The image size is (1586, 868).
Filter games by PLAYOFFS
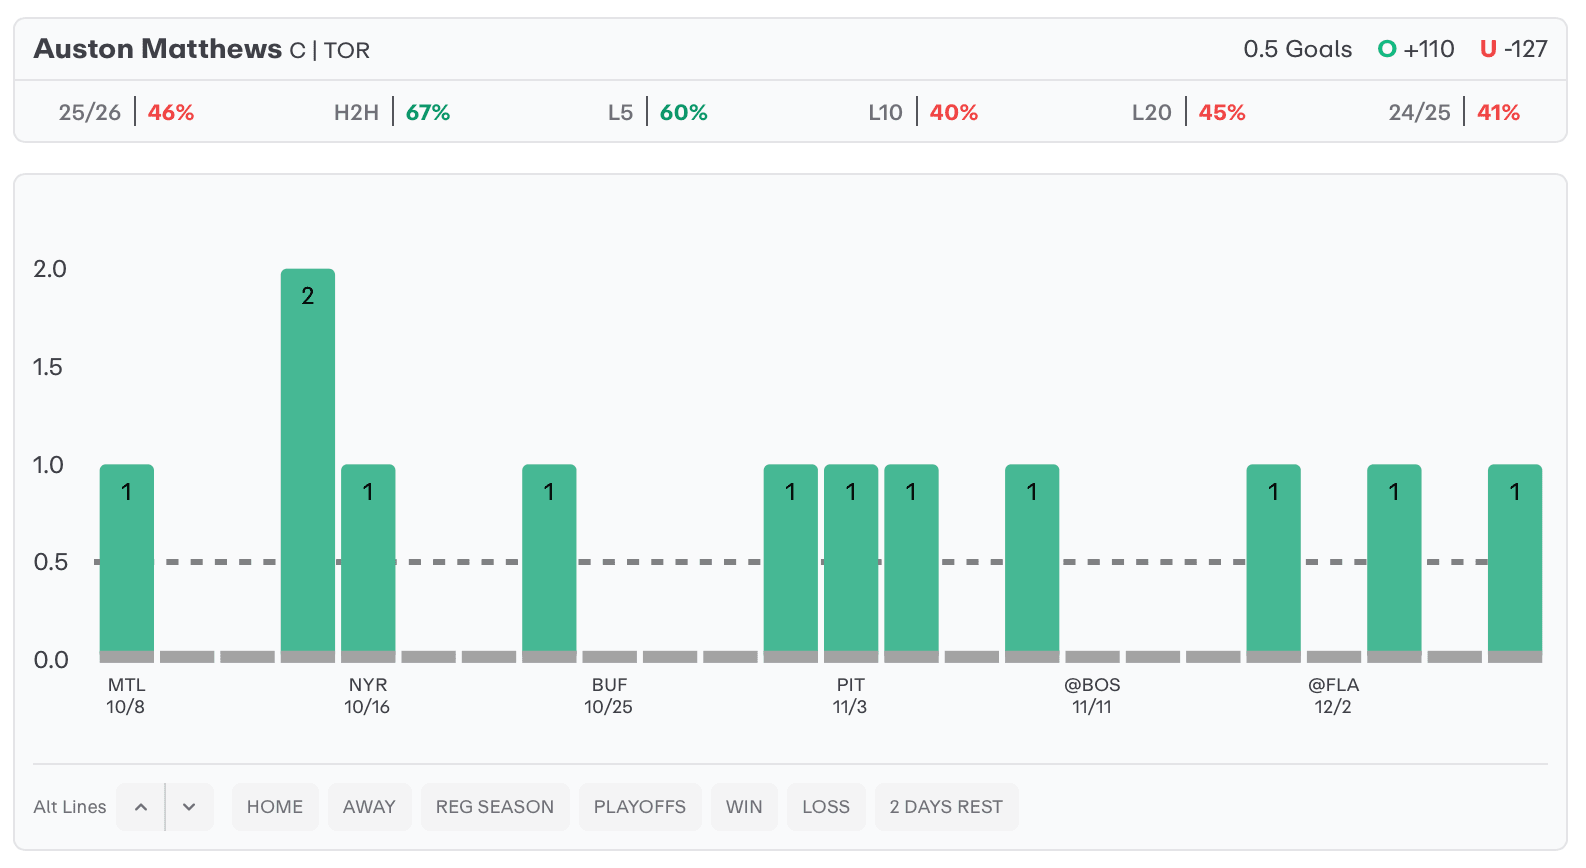coord(639,807)
